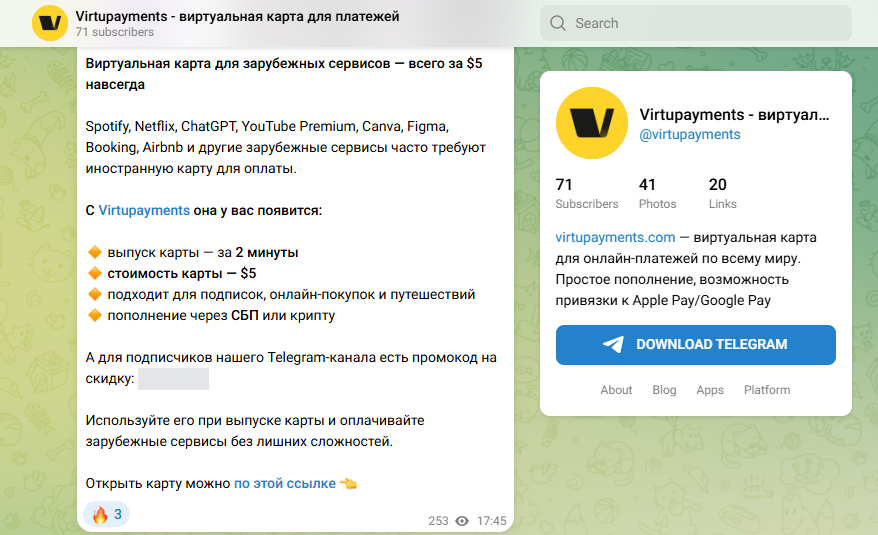Open the Platform footer link
The width and height of the screenshot is (878, 535).
[767, 390]
